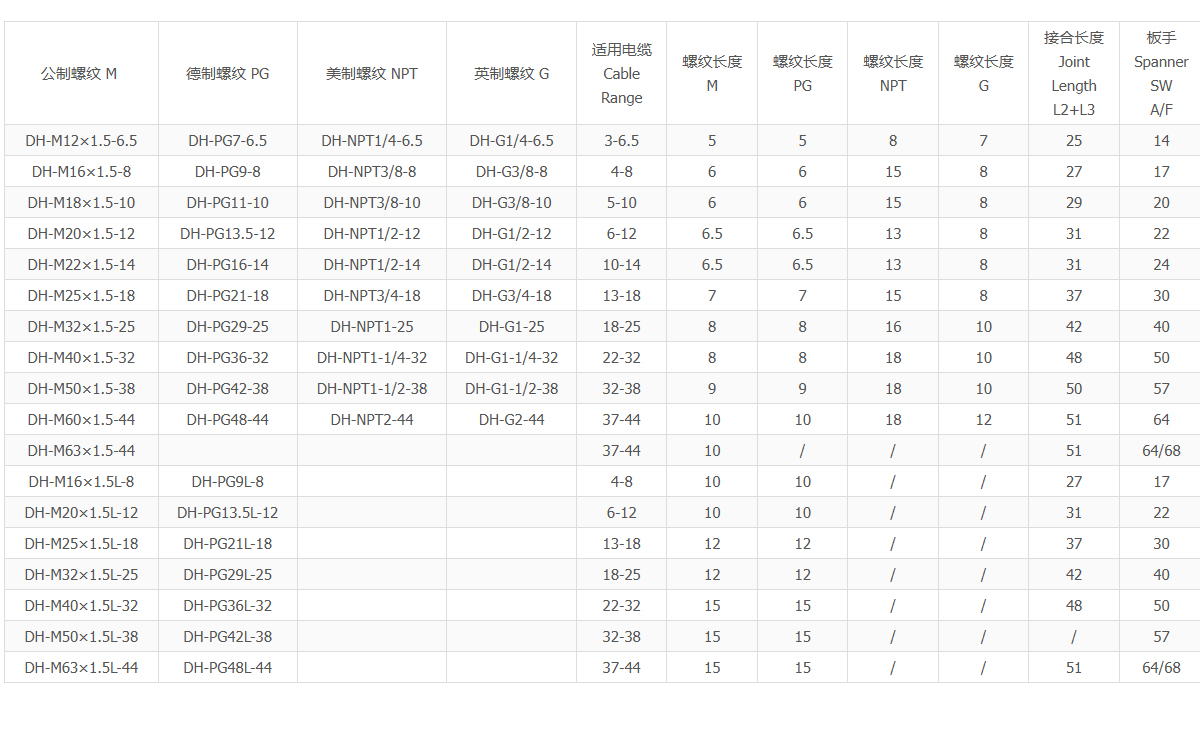This screenshot has height=738, width=1200.
Task: Select the DH-NPT3/8-10 cell
Action: pyautogui.click(x=371, y=203)
